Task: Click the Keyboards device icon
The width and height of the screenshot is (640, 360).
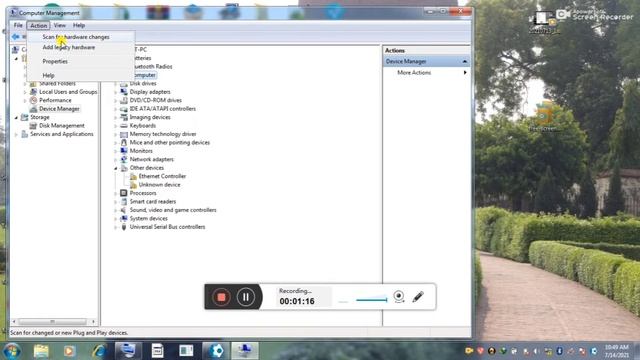Action: [124, 126]
